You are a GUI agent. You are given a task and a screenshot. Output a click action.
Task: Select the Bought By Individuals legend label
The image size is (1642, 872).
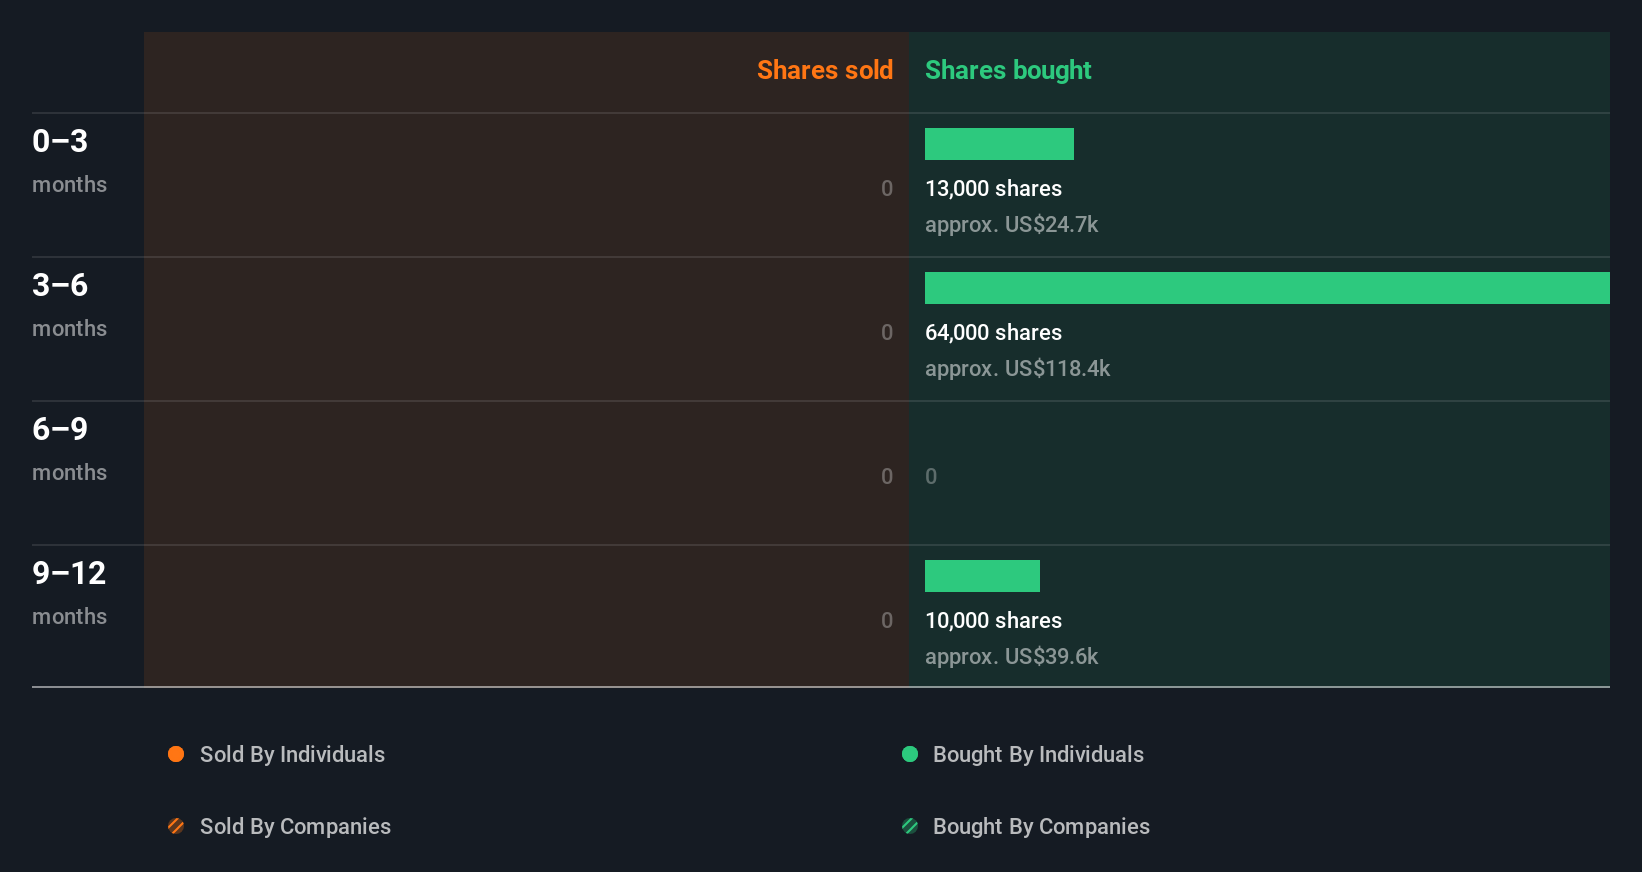[x=1038, y=755]
